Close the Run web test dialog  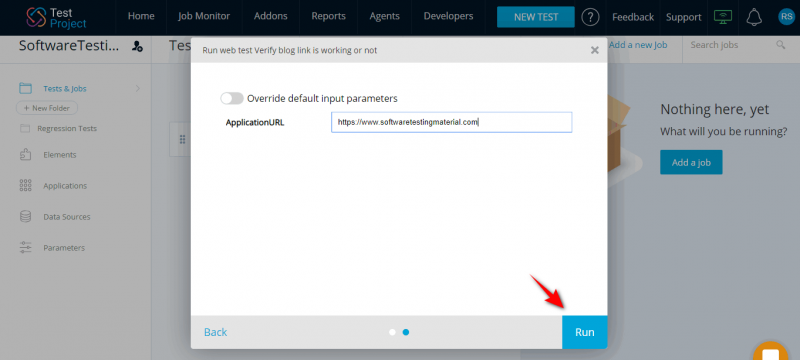594,50
